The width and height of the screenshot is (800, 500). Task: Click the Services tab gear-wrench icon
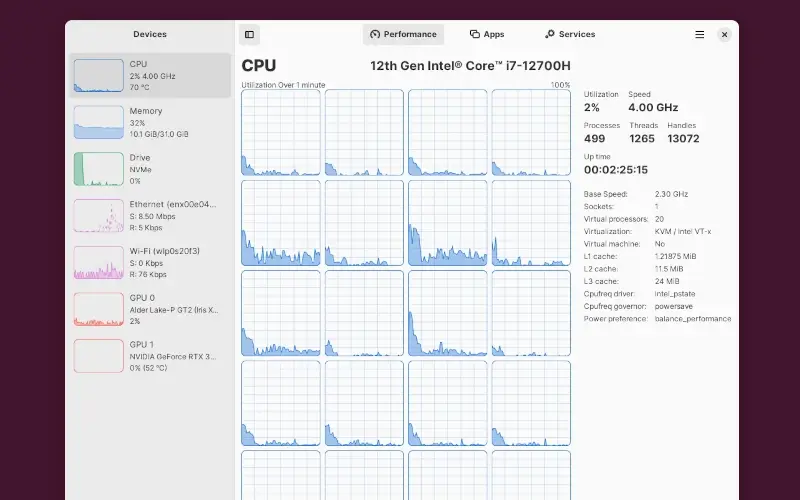[x=549, y=34]
